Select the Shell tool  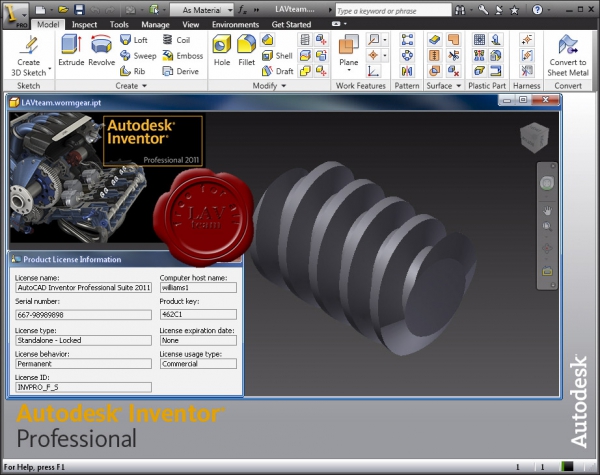(277, 55)
